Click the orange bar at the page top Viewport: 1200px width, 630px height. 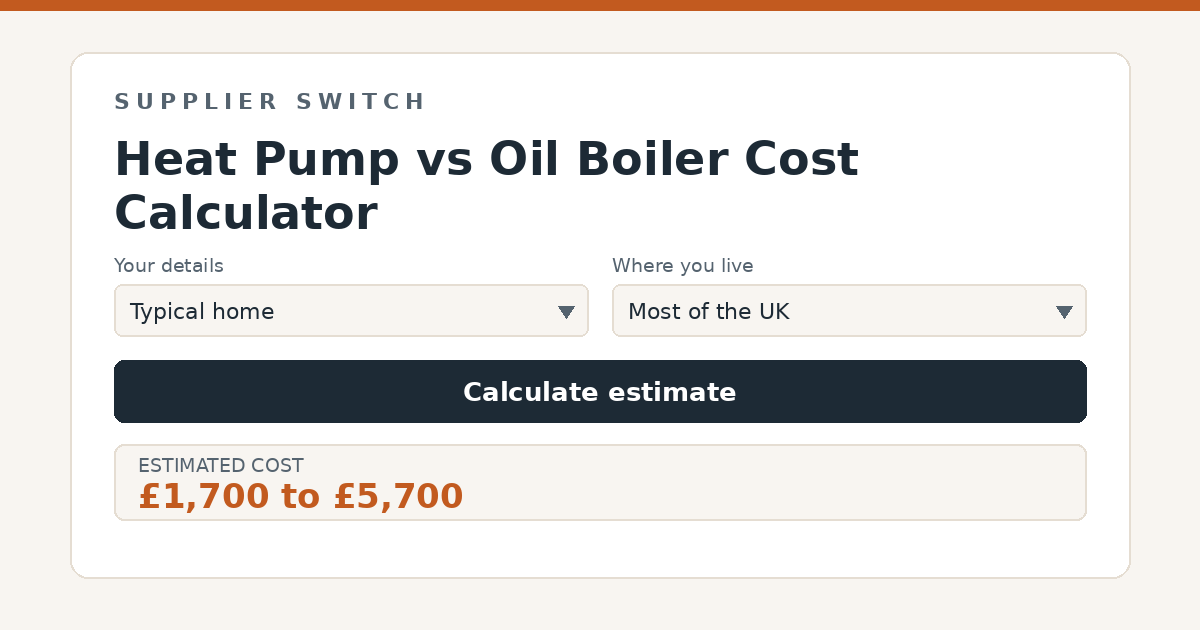coord(600,5)
